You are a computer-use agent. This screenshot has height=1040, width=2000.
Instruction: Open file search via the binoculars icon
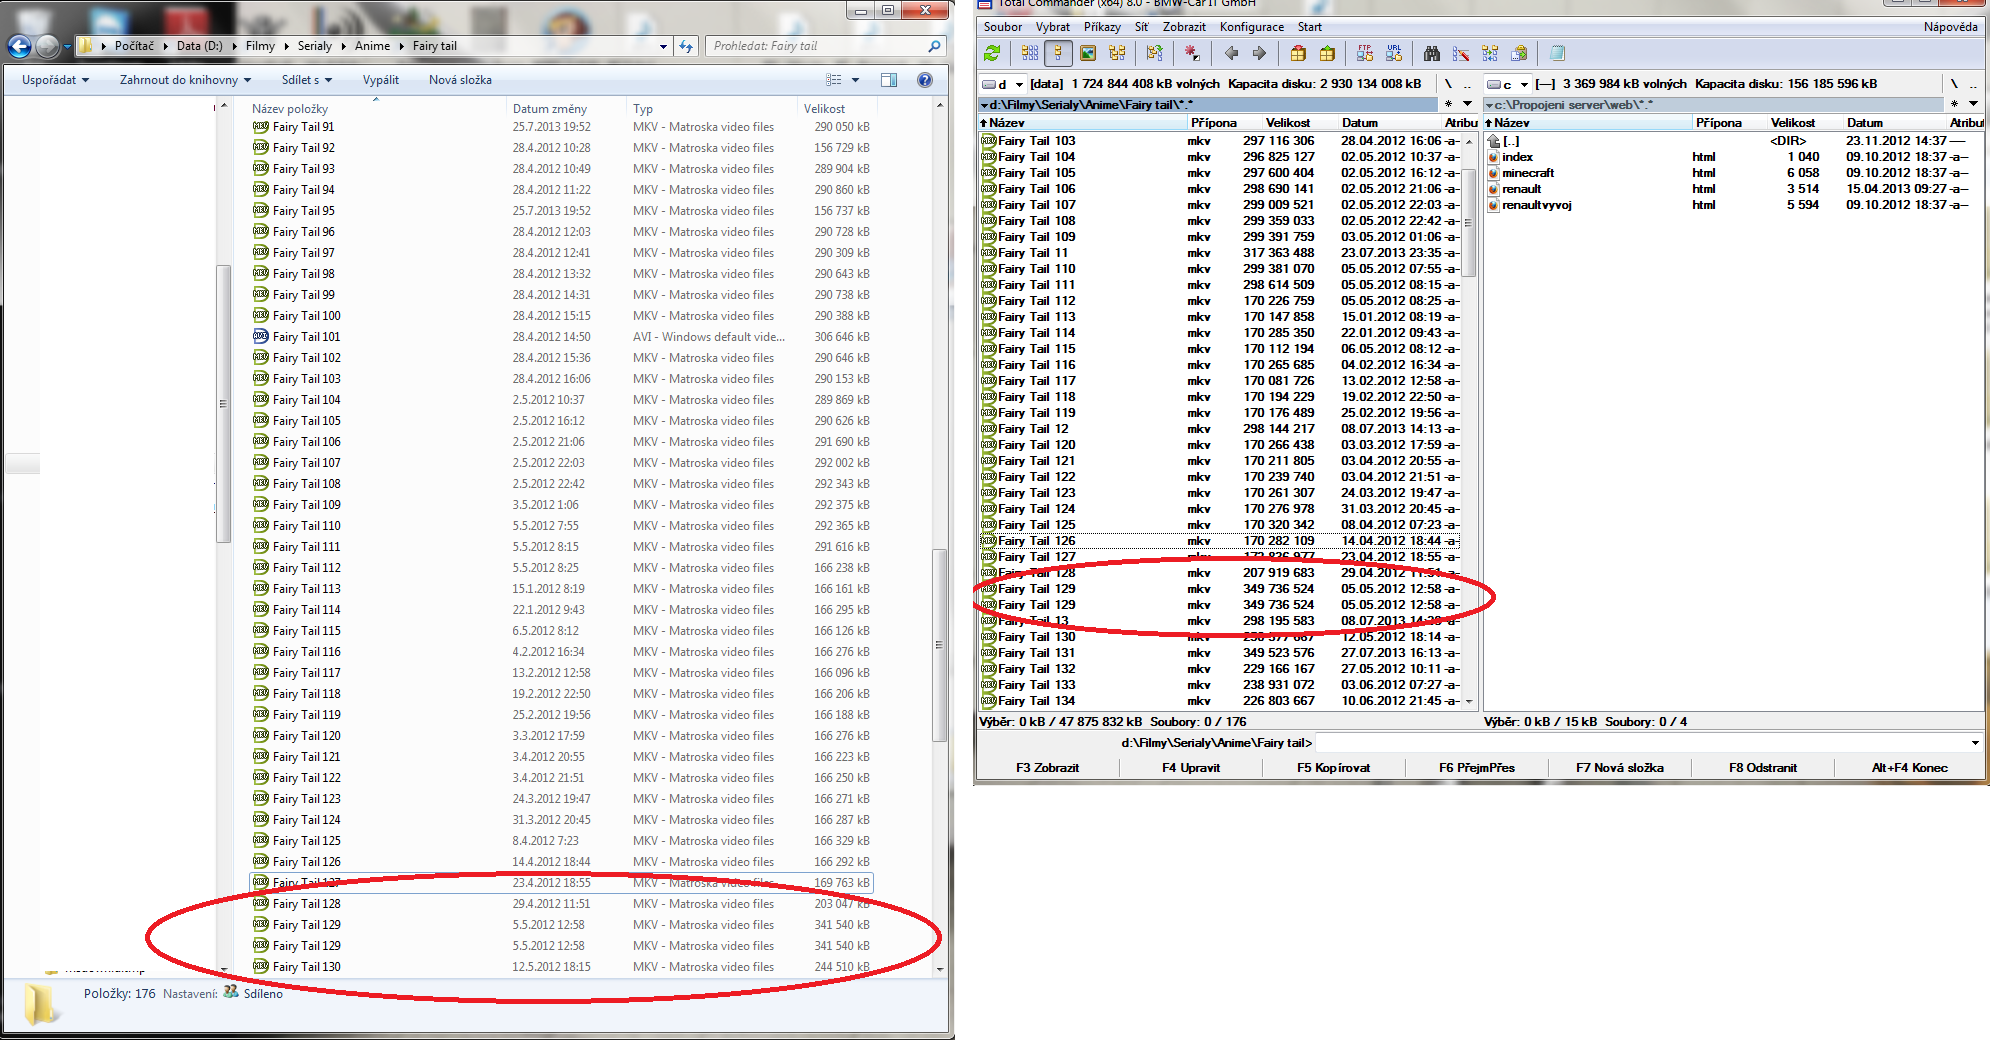coord(1432,54)
